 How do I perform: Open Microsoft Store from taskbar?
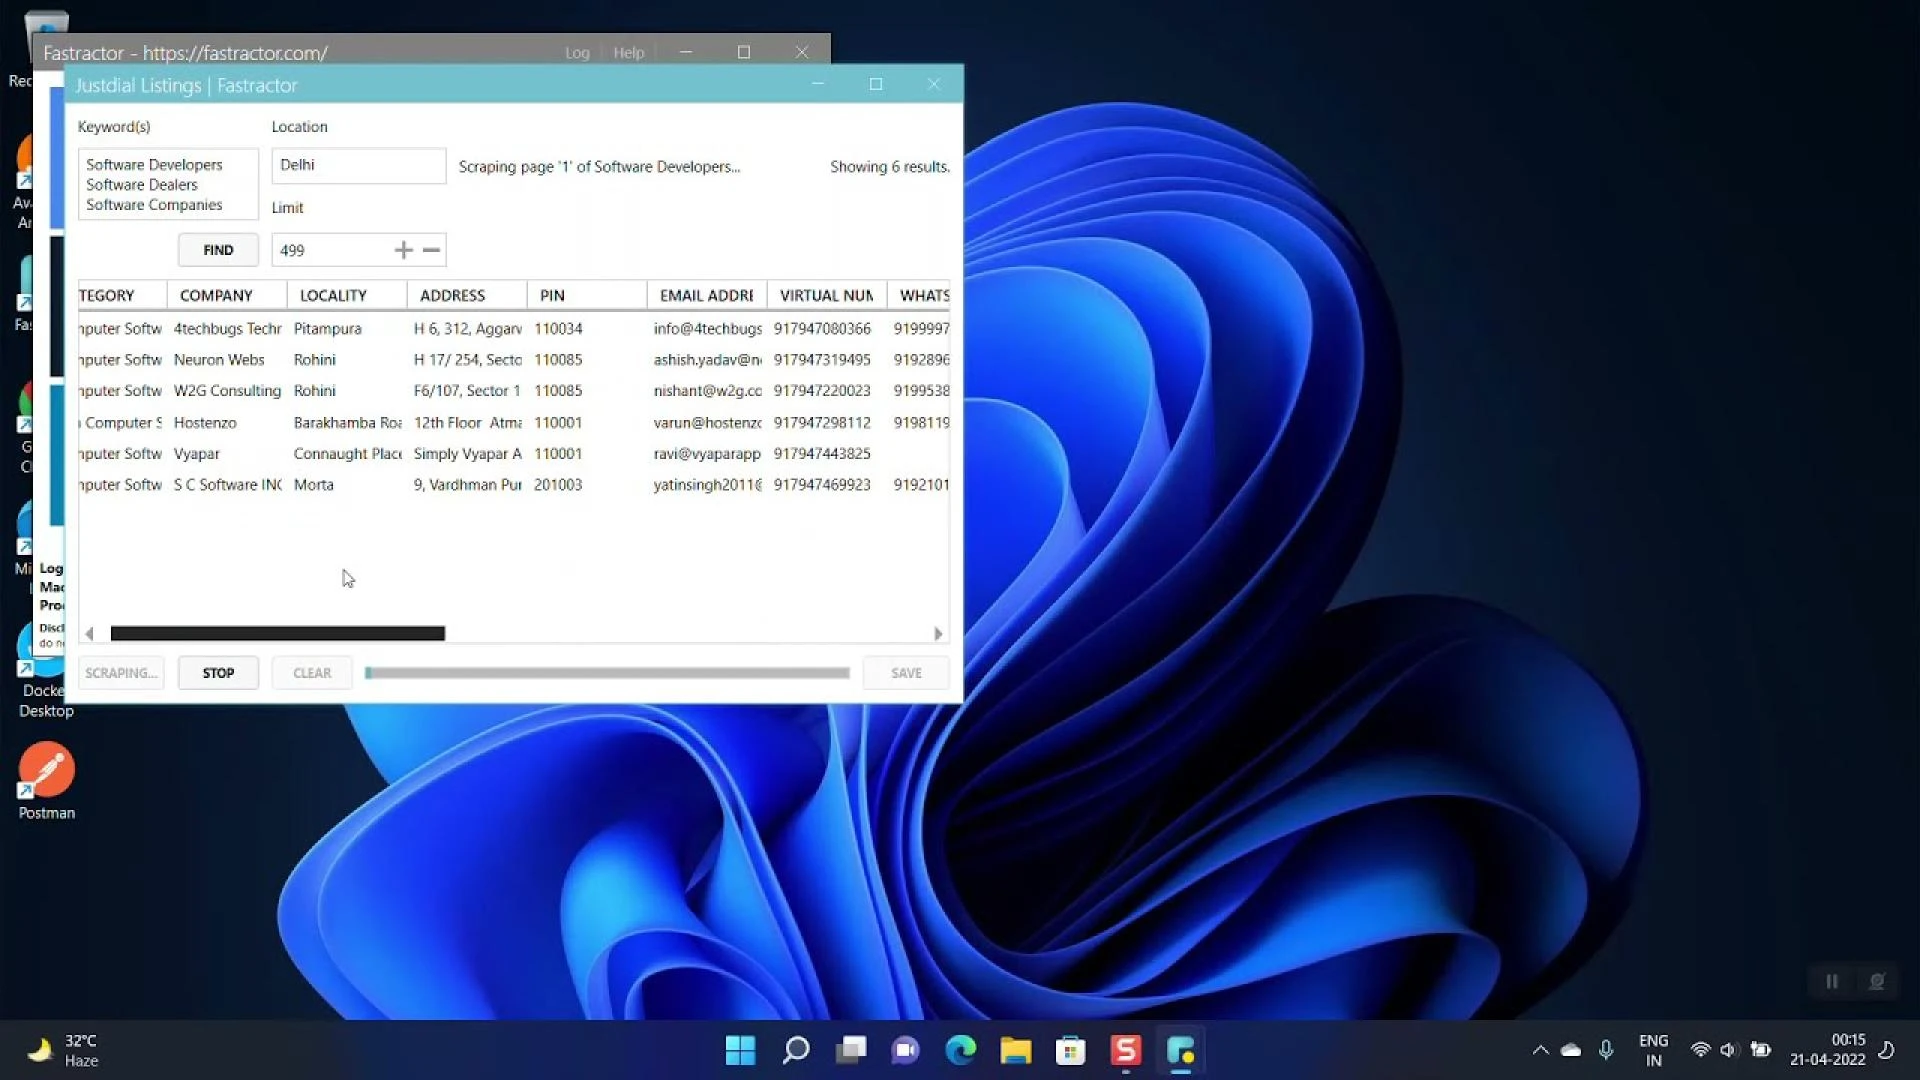1070,1050
